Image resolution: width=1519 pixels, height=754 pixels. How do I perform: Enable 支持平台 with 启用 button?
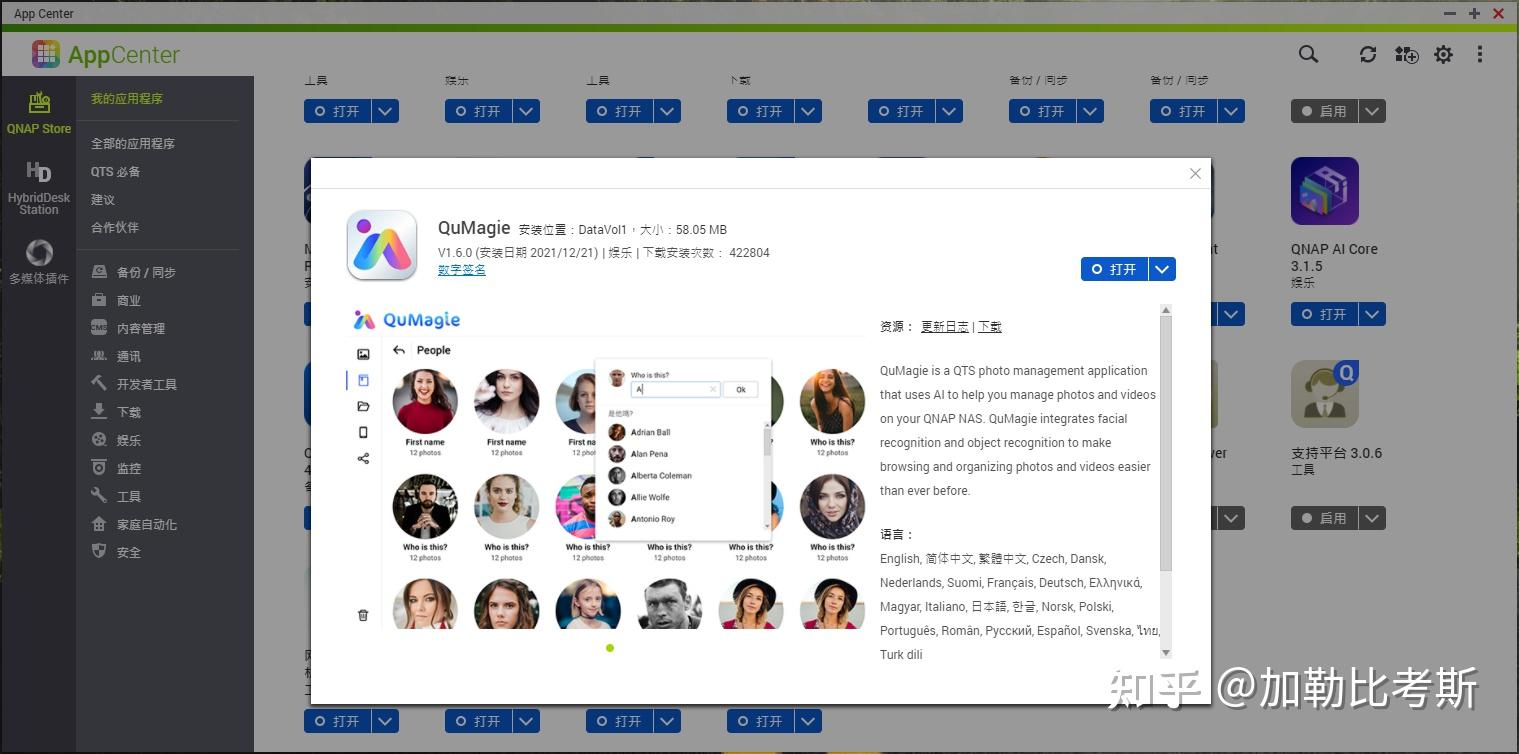coord(1324,518)
